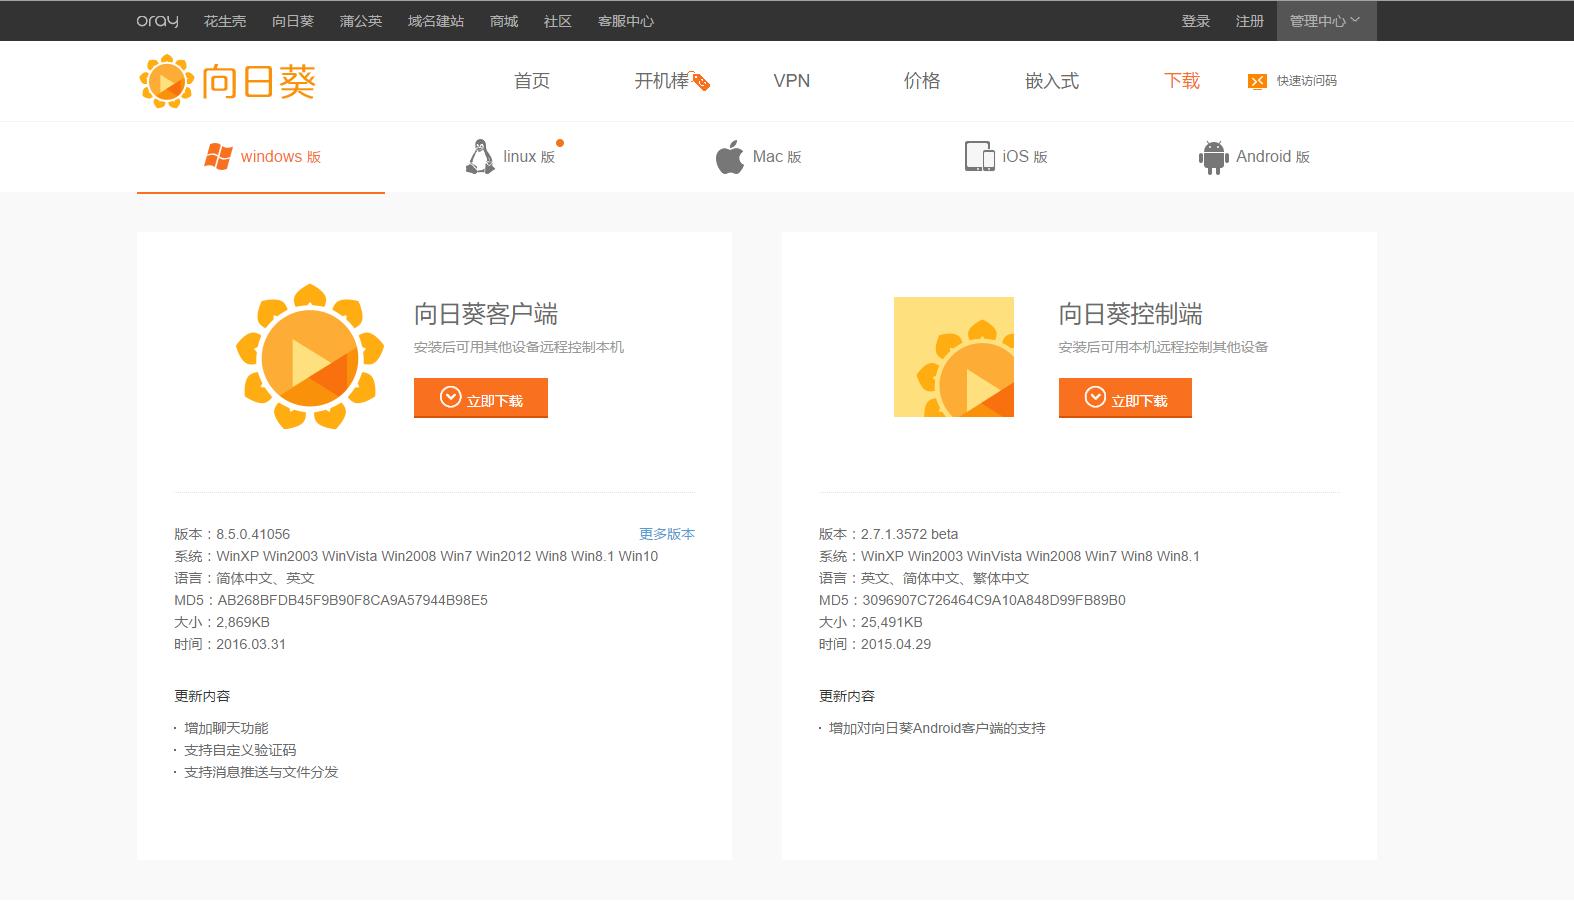Open 向日葵 link in top bar
This screenshot has width=1574, height=921.
293,21
